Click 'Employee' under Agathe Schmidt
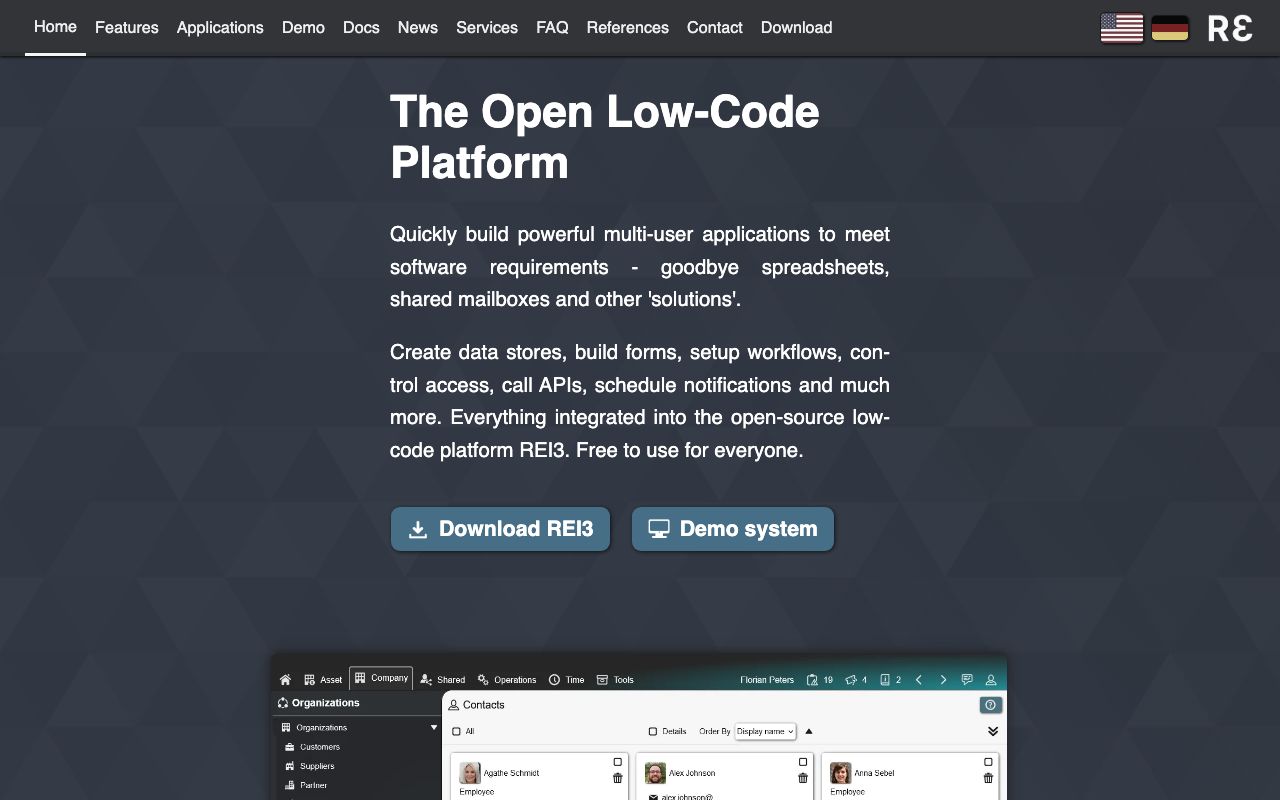 [x=477, y=792]
